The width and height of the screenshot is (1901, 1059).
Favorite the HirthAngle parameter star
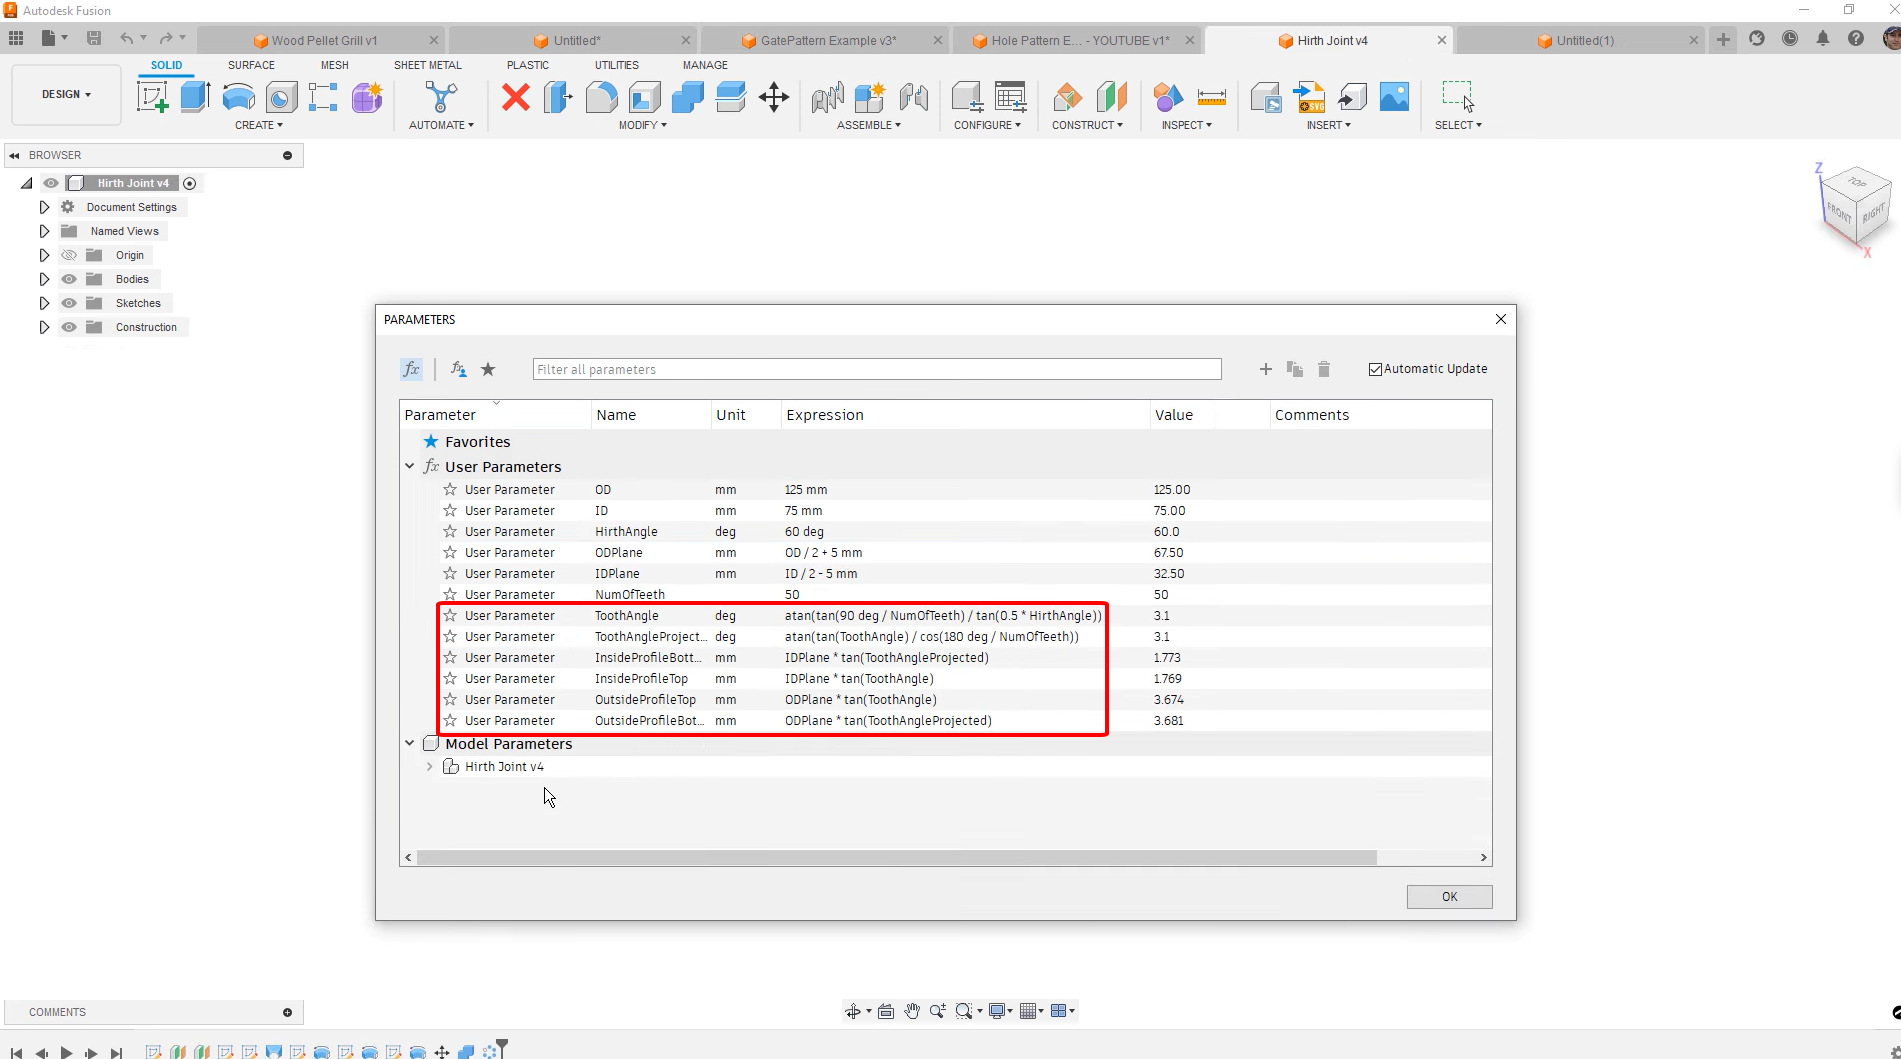point(450,532)
